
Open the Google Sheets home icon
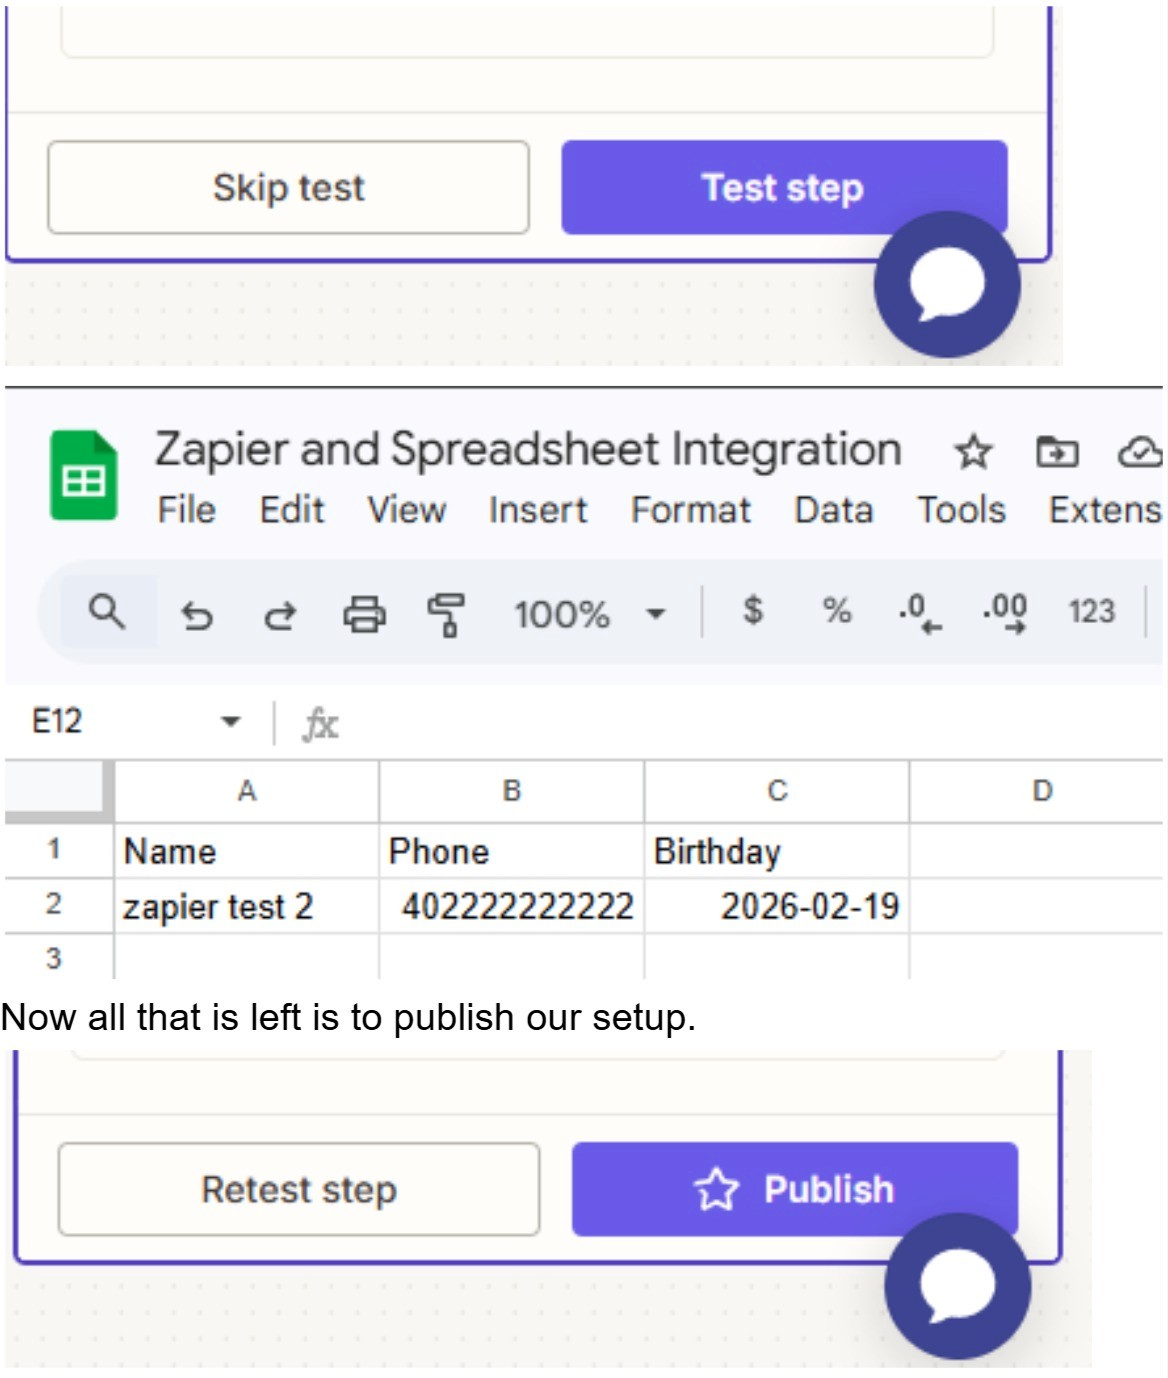point(84,476)
